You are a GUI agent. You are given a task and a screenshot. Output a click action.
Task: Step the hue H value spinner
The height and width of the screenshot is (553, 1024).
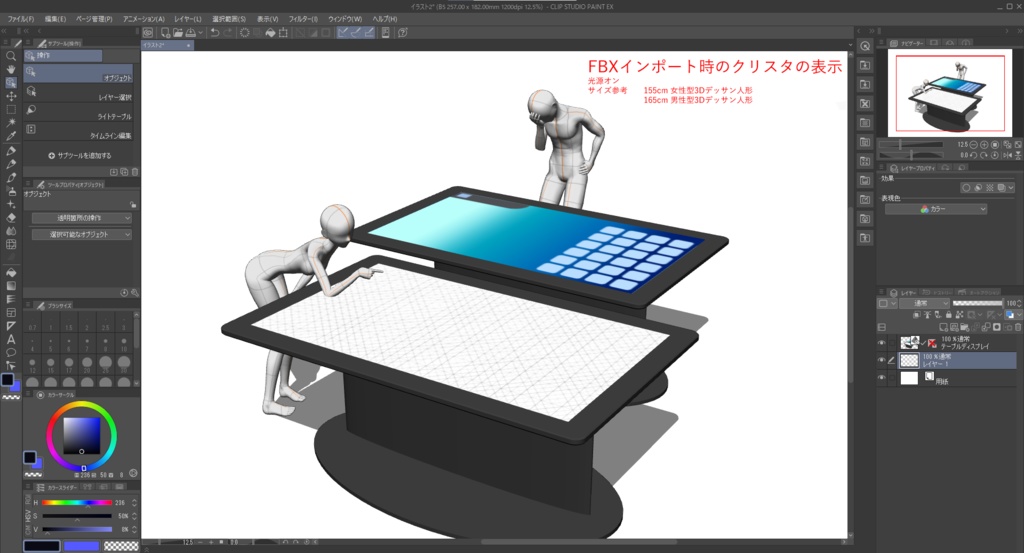(135, 503)
